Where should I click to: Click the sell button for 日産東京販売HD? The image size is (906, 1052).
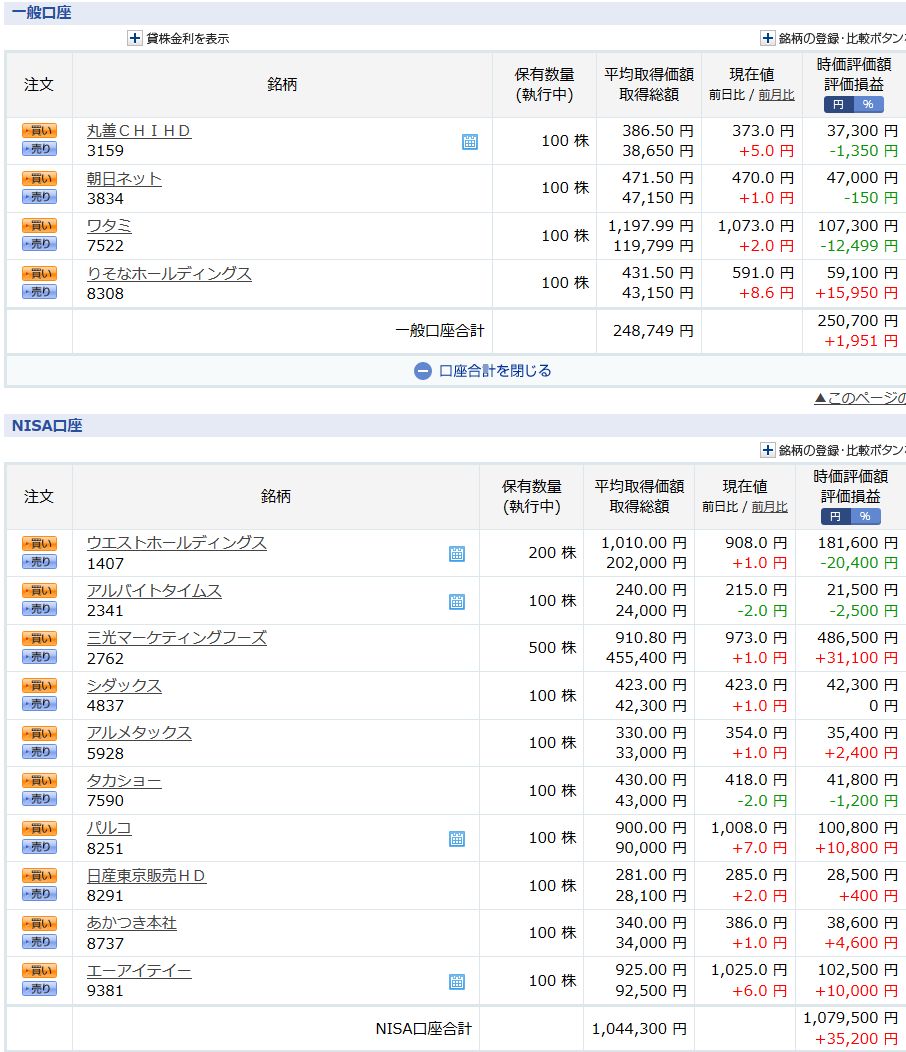click(x=39, y=894)
